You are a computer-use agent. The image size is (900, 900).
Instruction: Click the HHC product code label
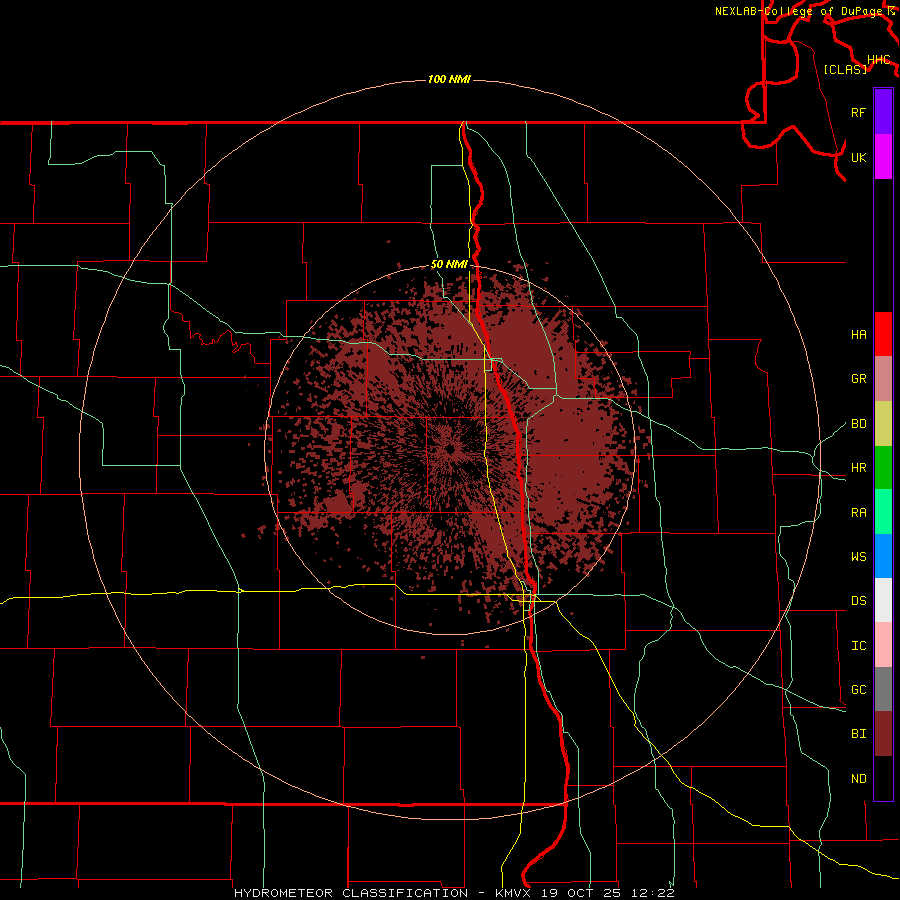[879, 59]
